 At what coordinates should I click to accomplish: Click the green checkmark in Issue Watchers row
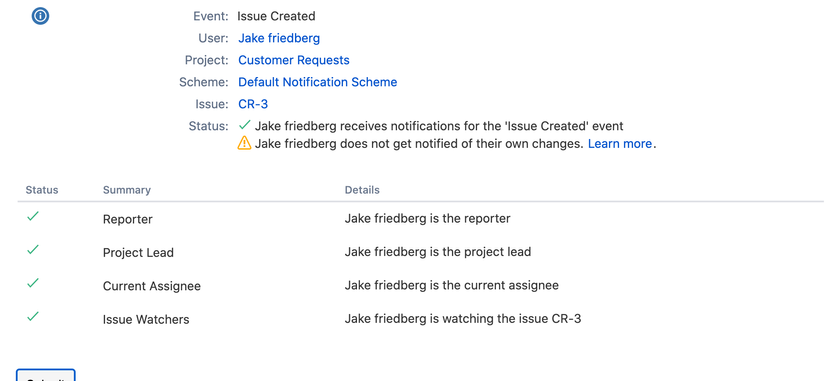click(x=33, y=316)
